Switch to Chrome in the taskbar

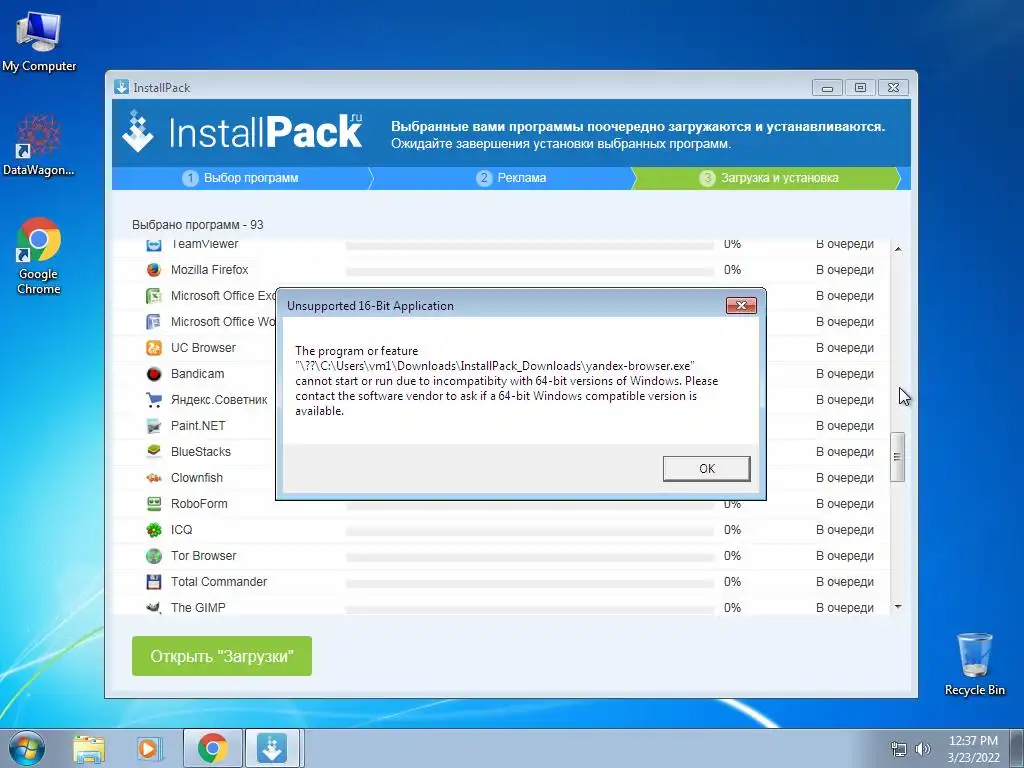click(x=213, y=748)
